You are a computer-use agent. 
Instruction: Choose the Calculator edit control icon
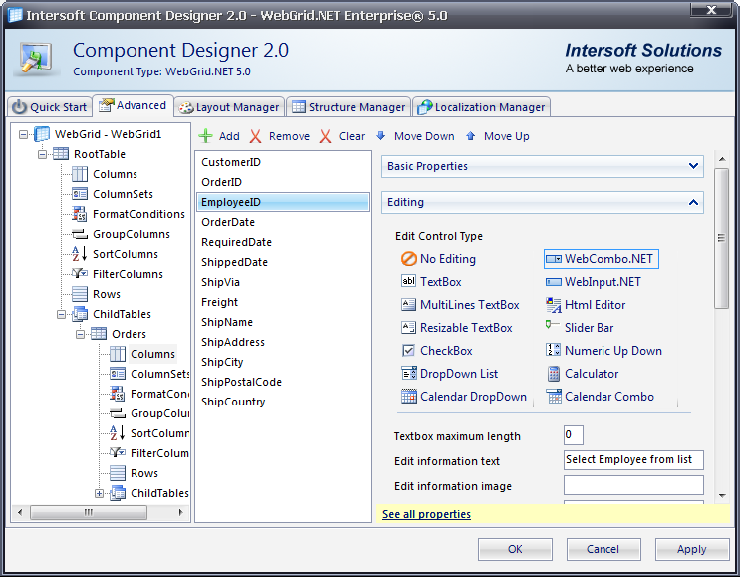click(x=554, y=374)
